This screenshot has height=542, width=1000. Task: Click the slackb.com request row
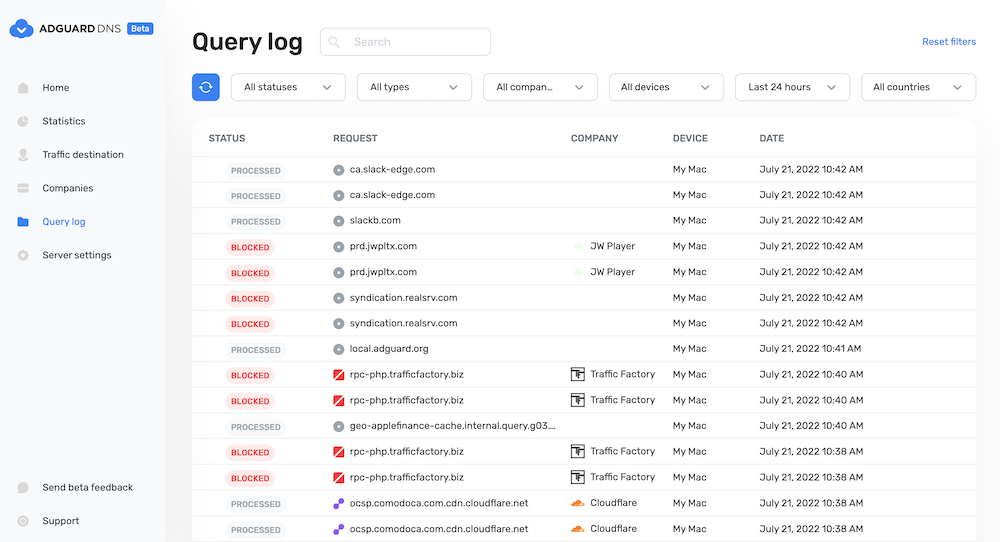584,221
